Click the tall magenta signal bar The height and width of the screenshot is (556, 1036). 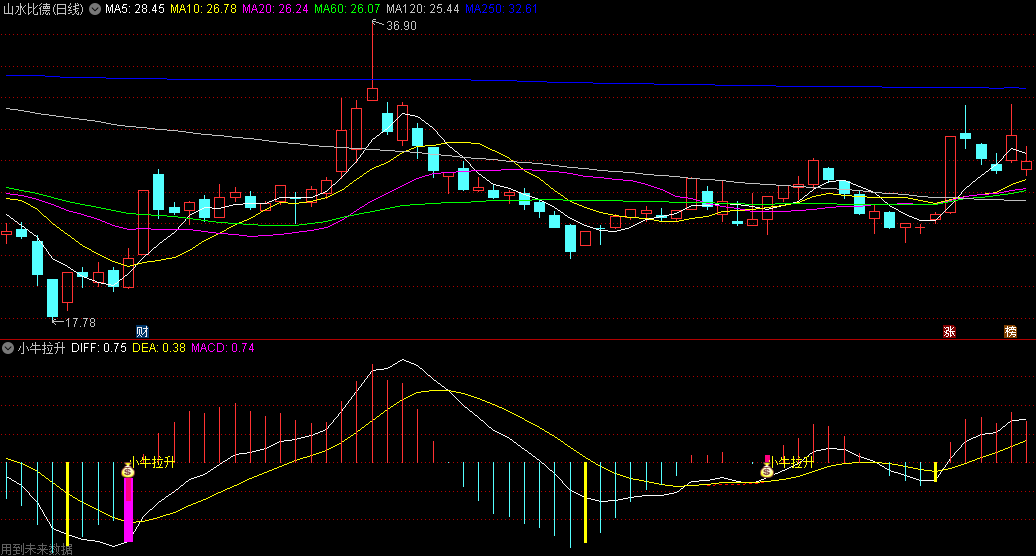tap(128, 509)
